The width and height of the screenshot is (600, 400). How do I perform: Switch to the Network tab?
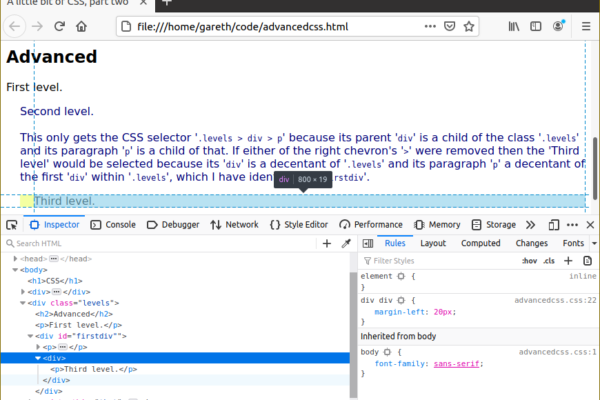coord(234,225)
